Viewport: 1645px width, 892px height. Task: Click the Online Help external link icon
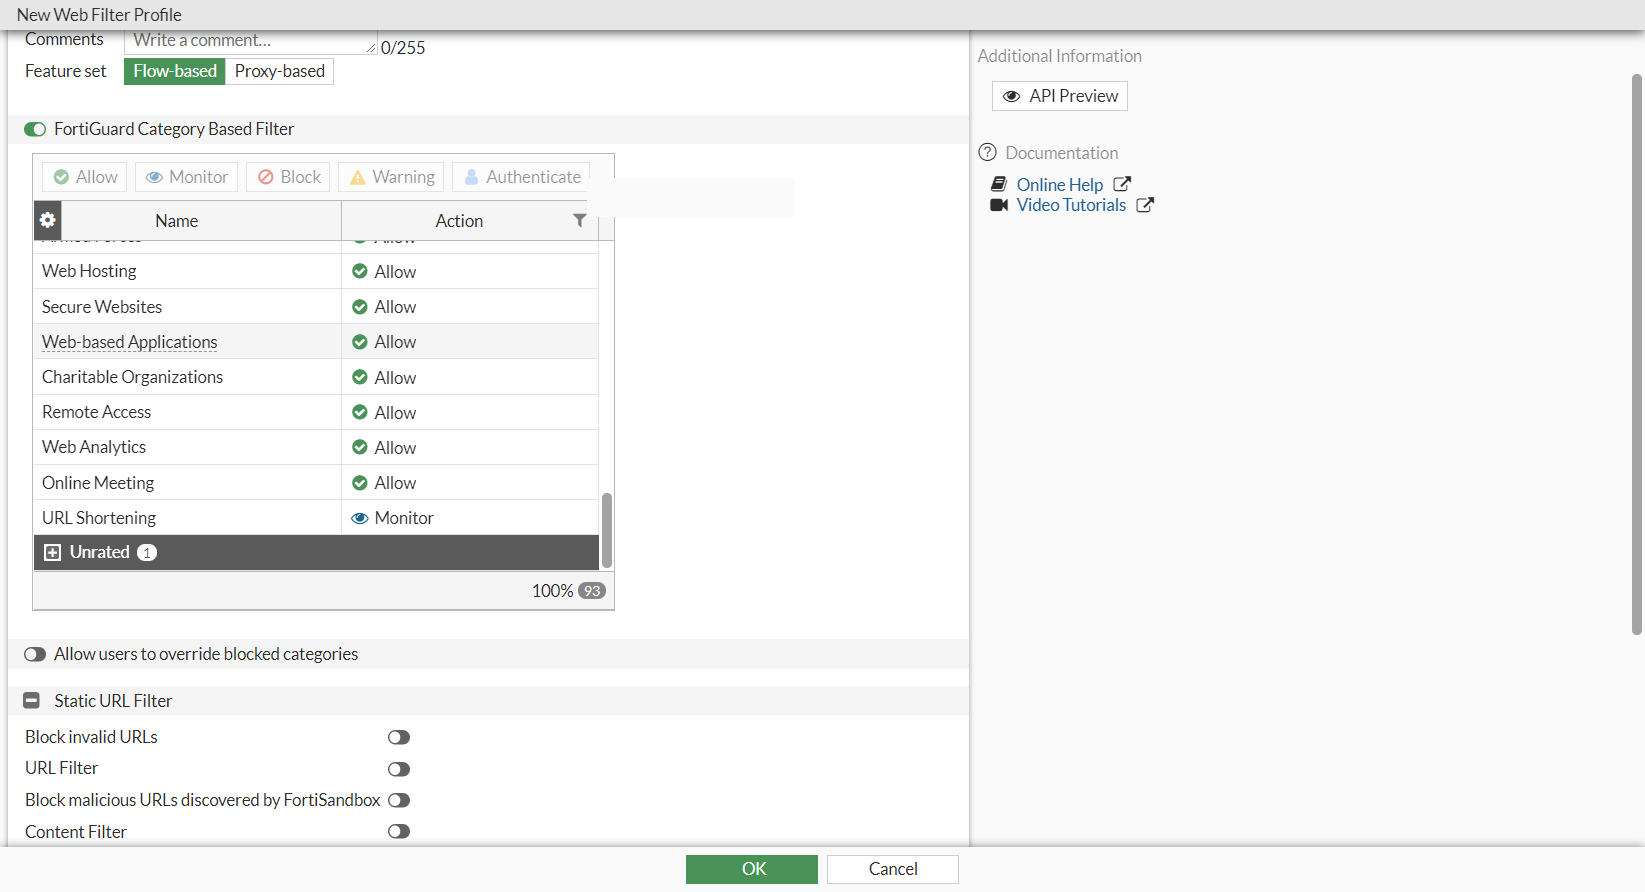1122,184
